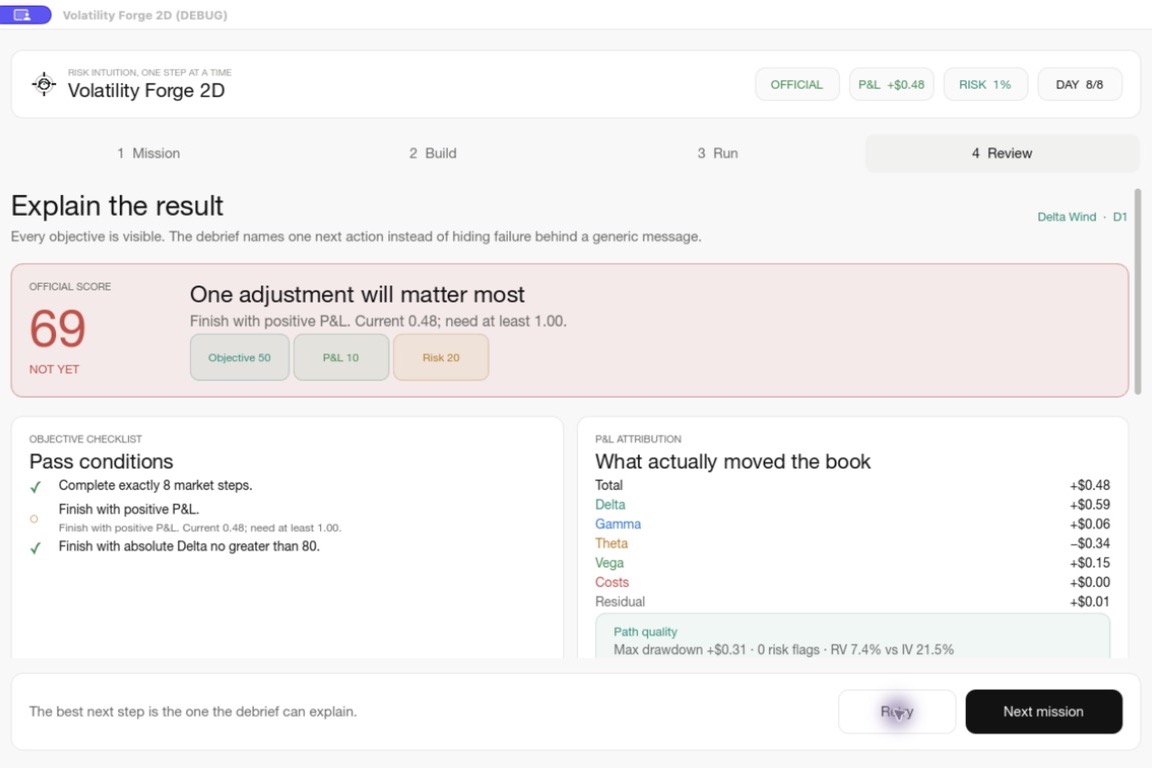The width and height of the screenshot is (1152, 768).
Task: Select the P&L 10 score chip
Action: pos(341,357)
